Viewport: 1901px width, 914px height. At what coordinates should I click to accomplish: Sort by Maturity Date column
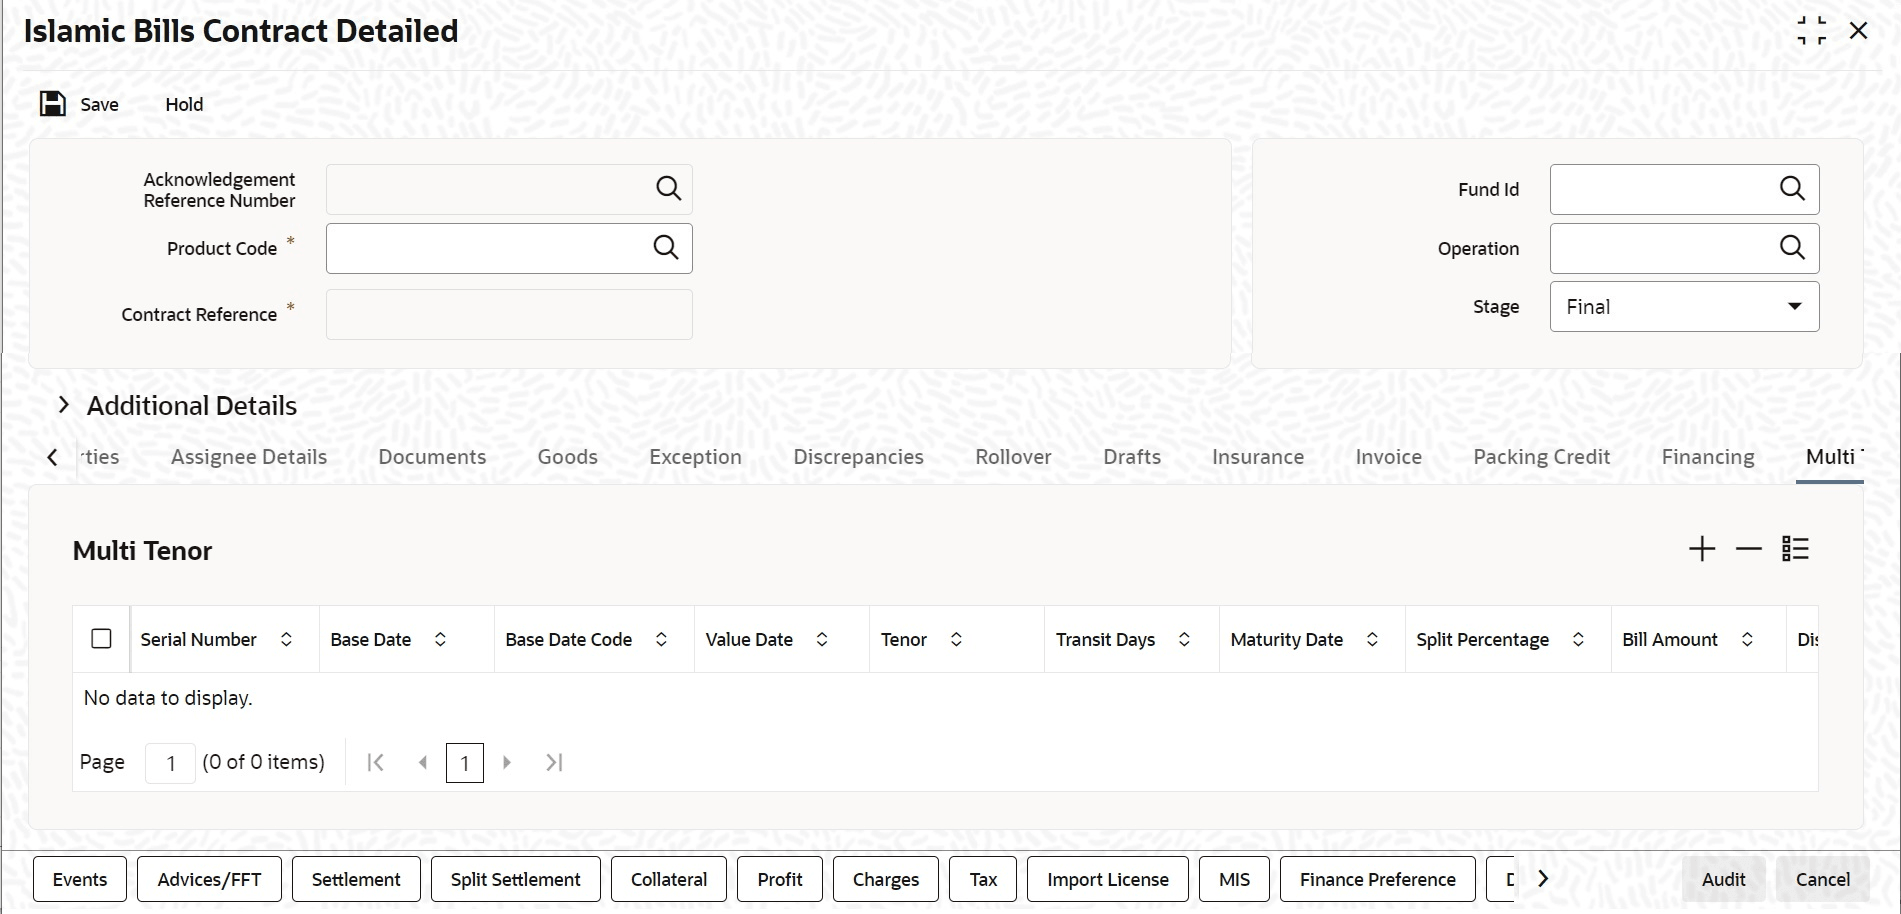pyautogui.click(x=1372, y=639)
